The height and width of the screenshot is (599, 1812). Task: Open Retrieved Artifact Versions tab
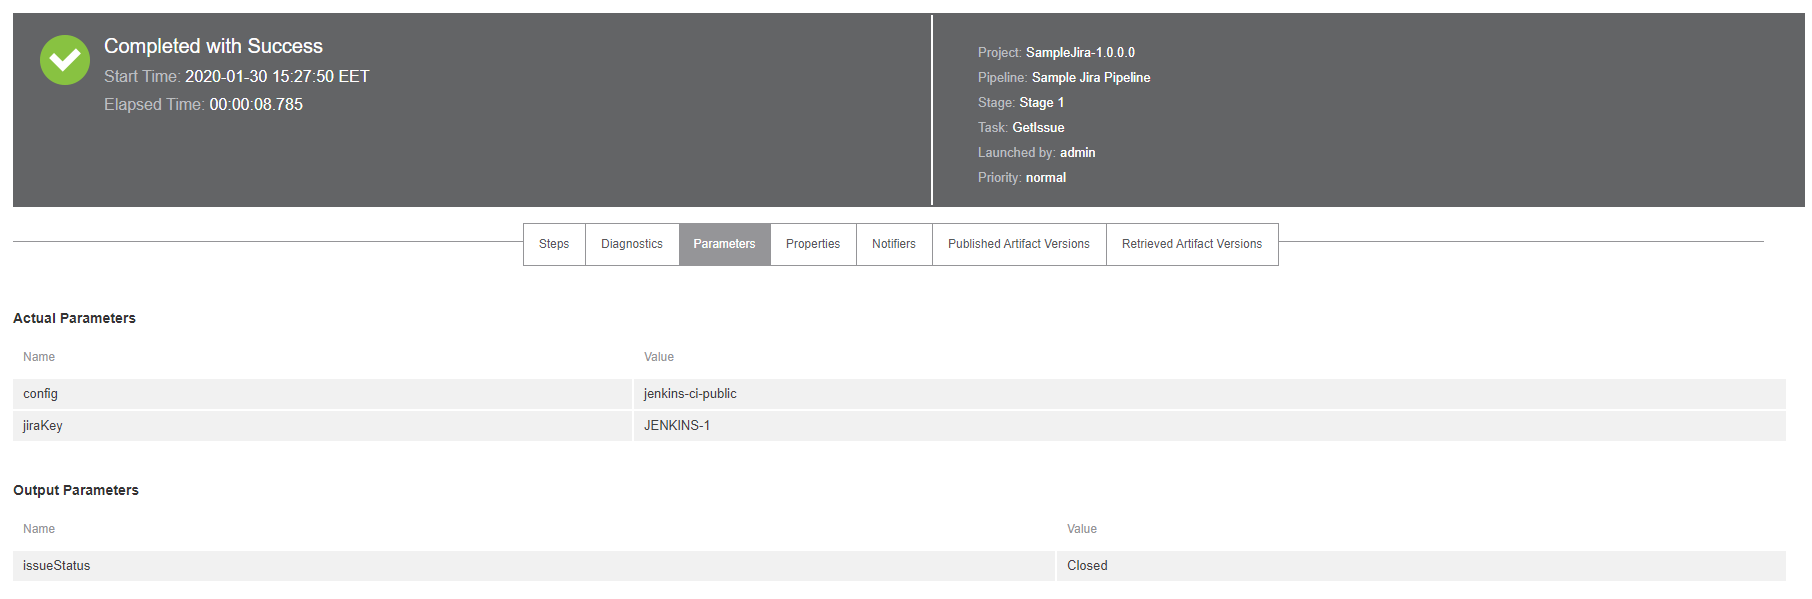[1192, 244]
